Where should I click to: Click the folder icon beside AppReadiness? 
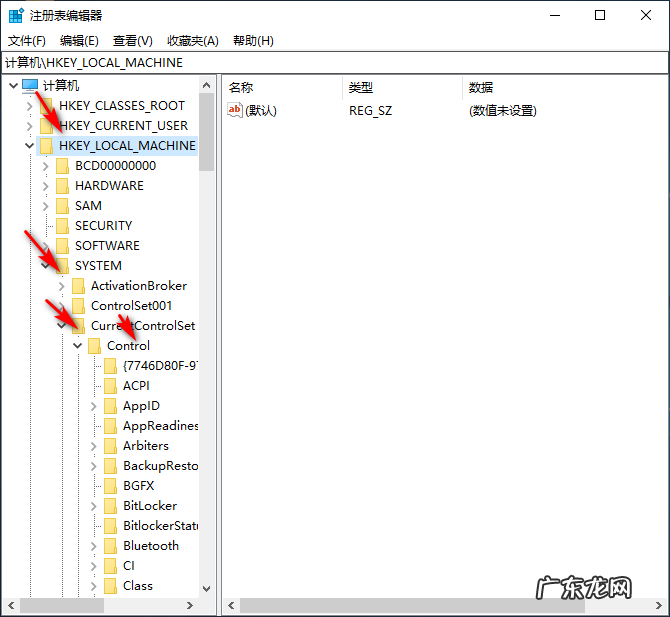coord(110,426)
